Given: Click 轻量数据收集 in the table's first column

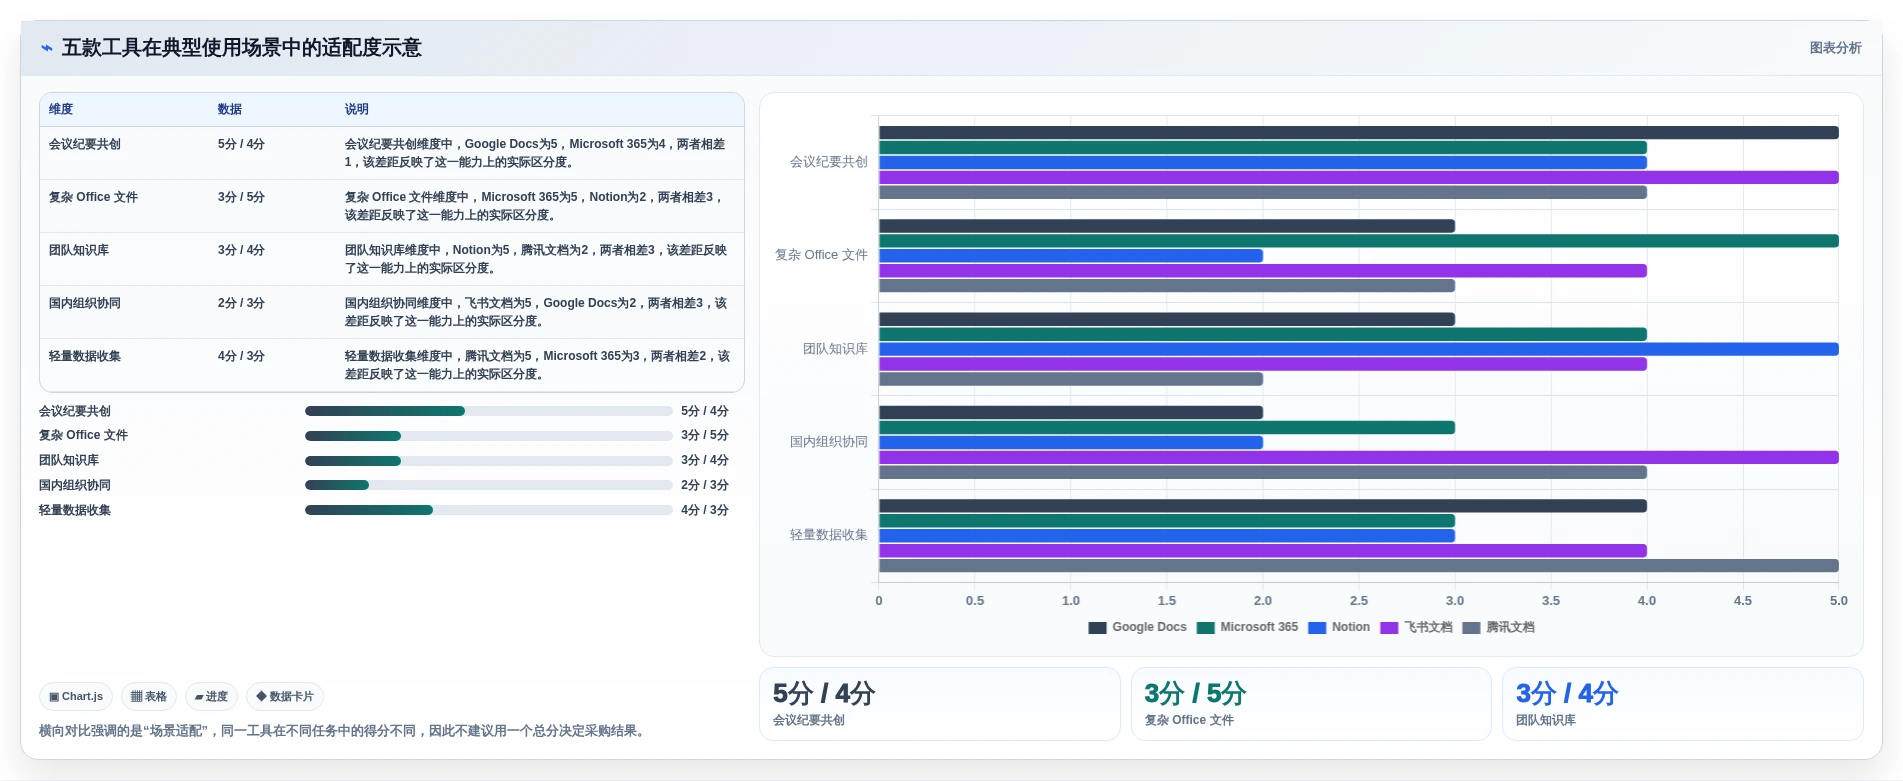Looking at the screenshot, I should pos(85,356).
